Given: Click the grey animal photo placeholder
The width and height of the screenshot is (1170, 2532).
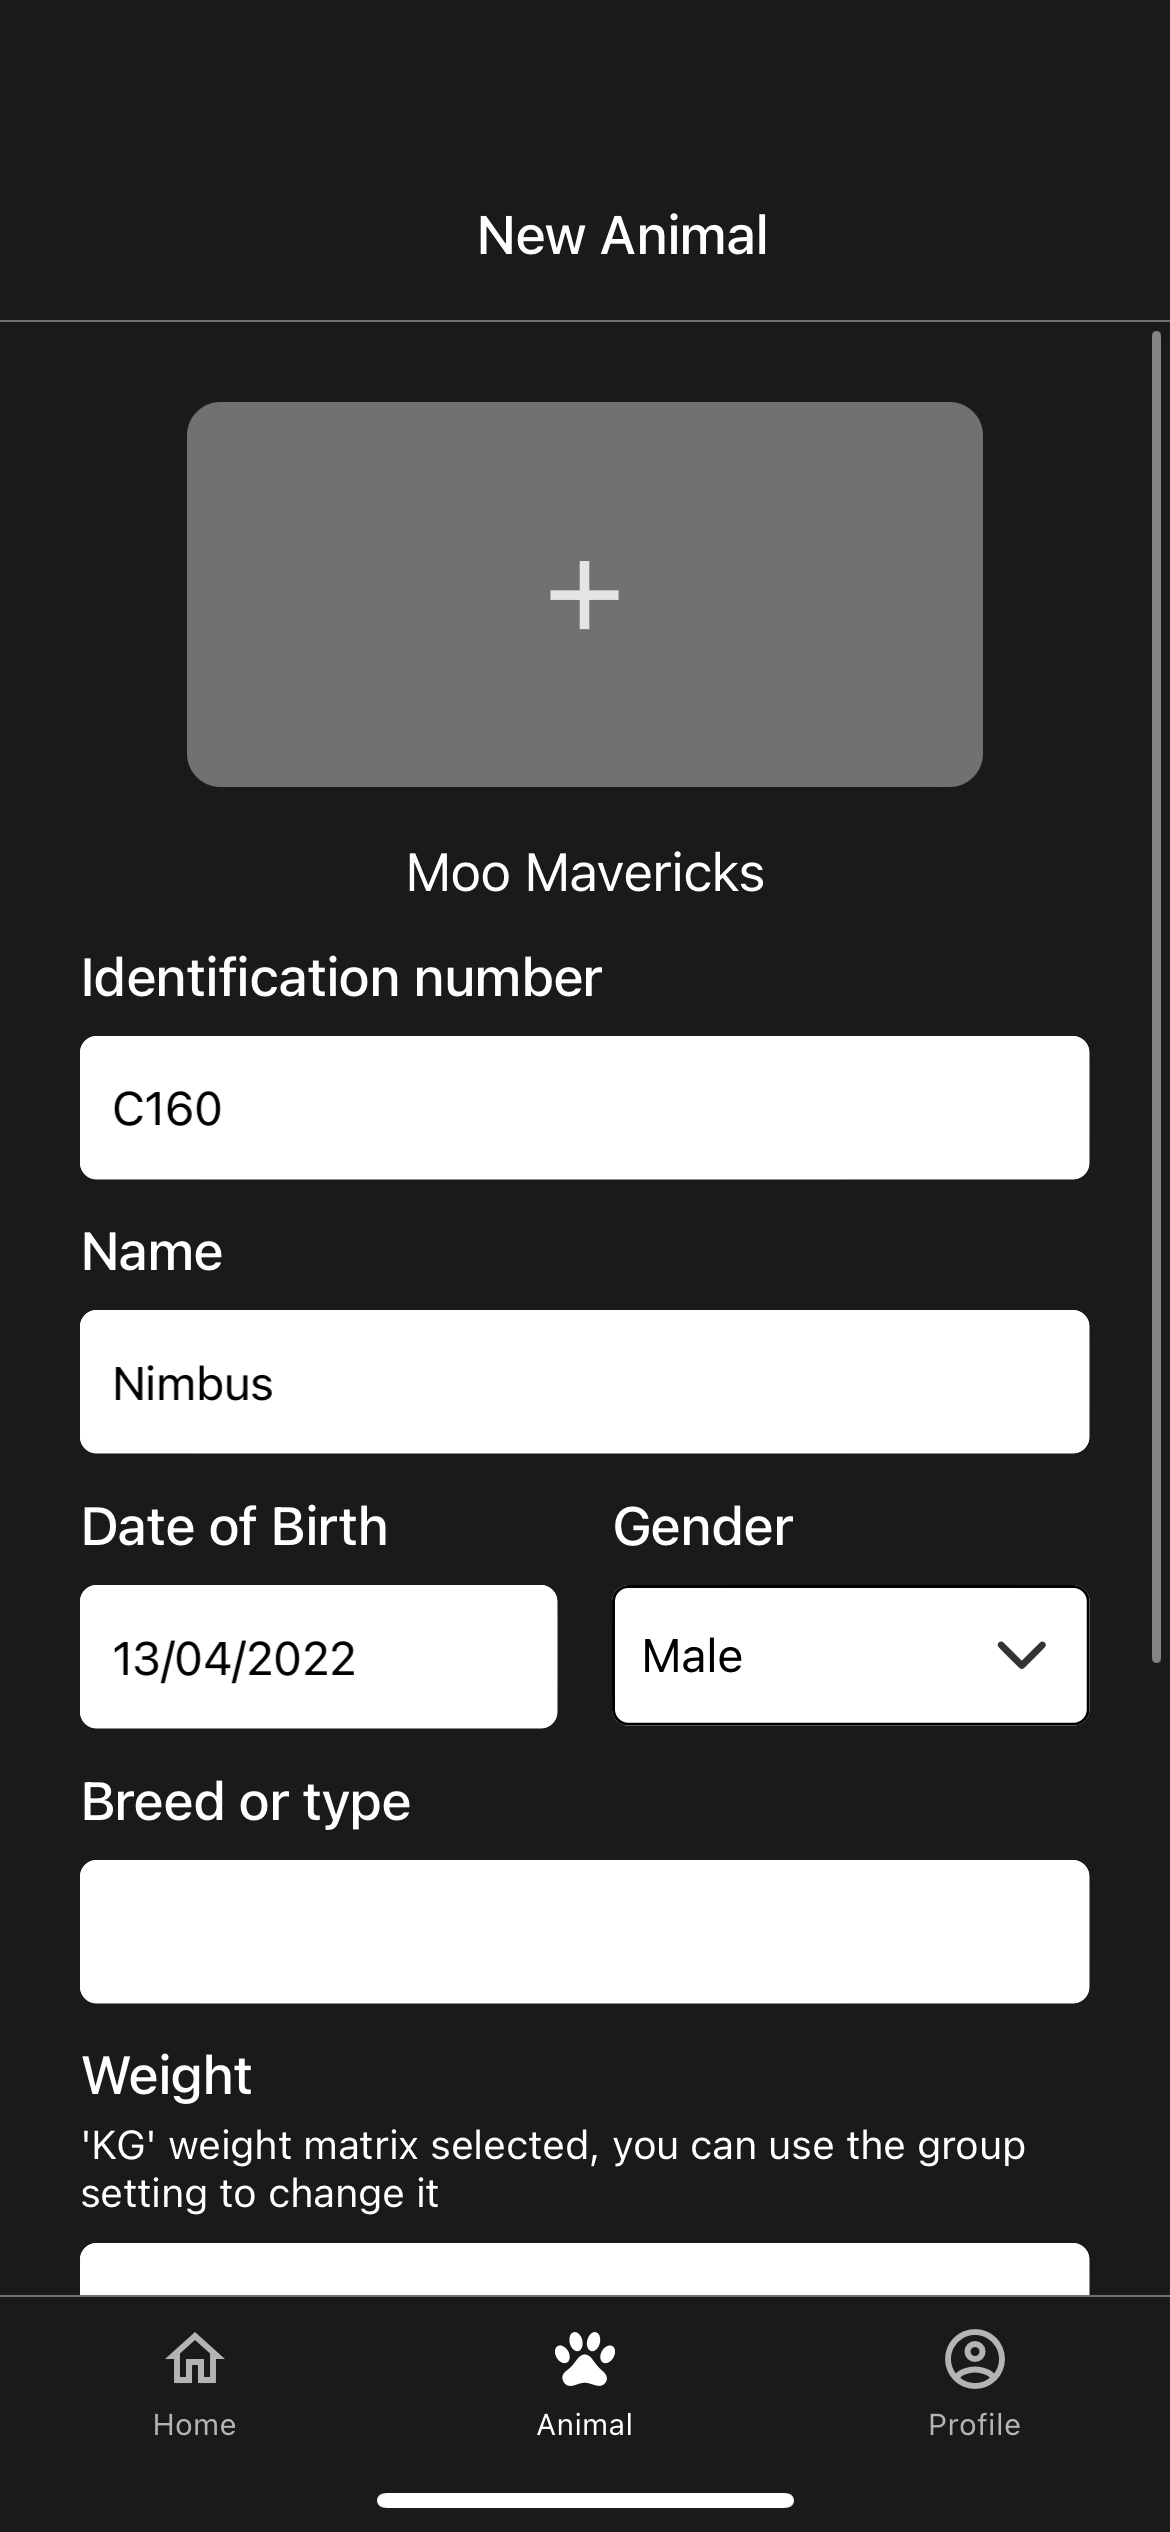Looking at the screenshot, I should point(585,595).
